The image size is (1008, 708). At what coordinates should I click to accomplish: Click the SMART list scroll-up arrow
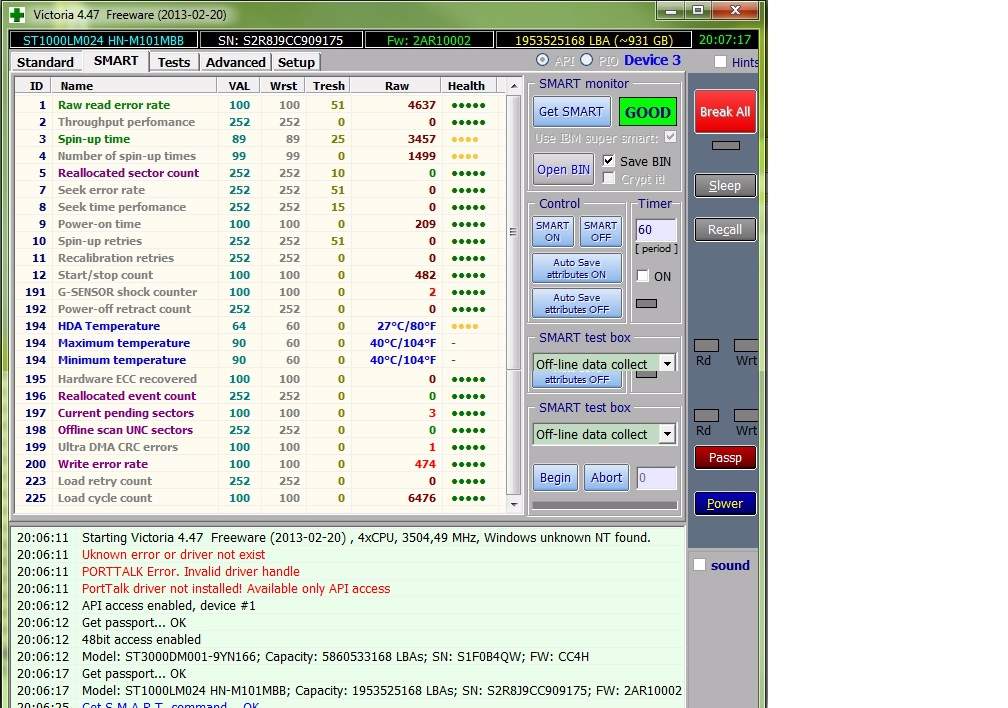514,86
